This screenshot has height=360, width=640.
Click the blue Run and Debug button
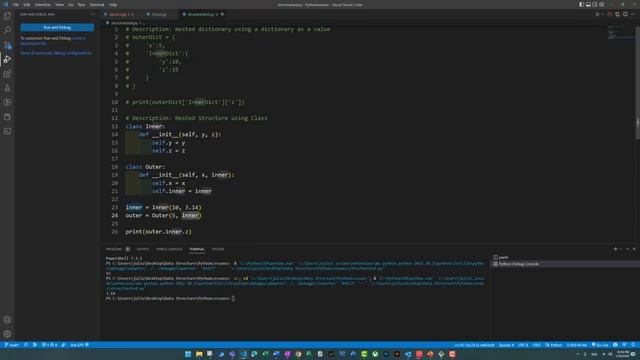57,27
